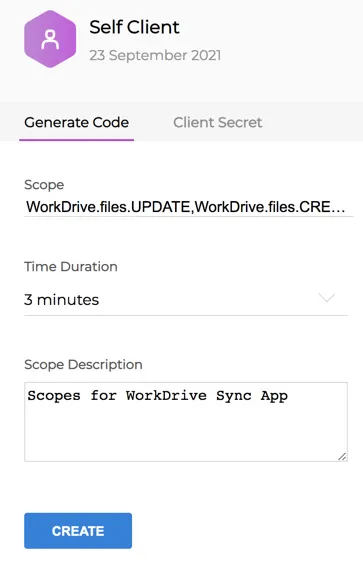Click the text 'Scopes for WorkDrive Sync App'
This screenshot has width=363, height=570.
click(158, 396)
